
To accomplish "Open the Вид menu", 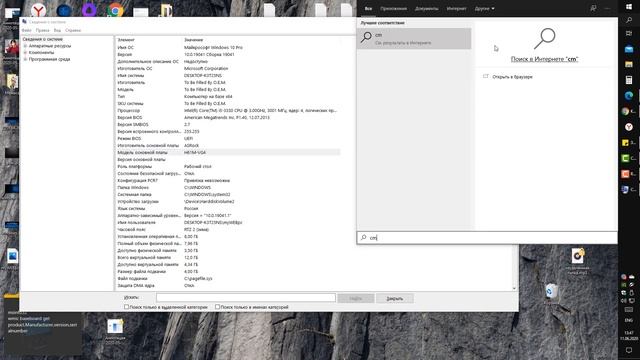I will click(x=57, y=30).
